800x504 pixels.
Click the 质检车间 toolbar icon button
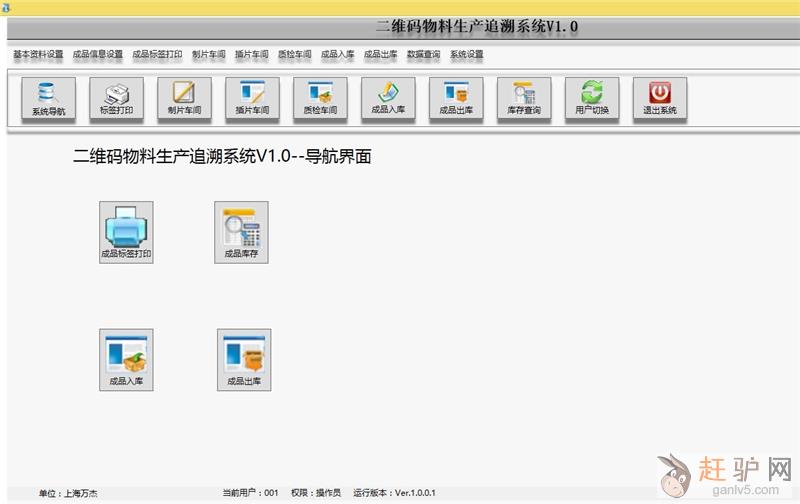coord(320,100)
